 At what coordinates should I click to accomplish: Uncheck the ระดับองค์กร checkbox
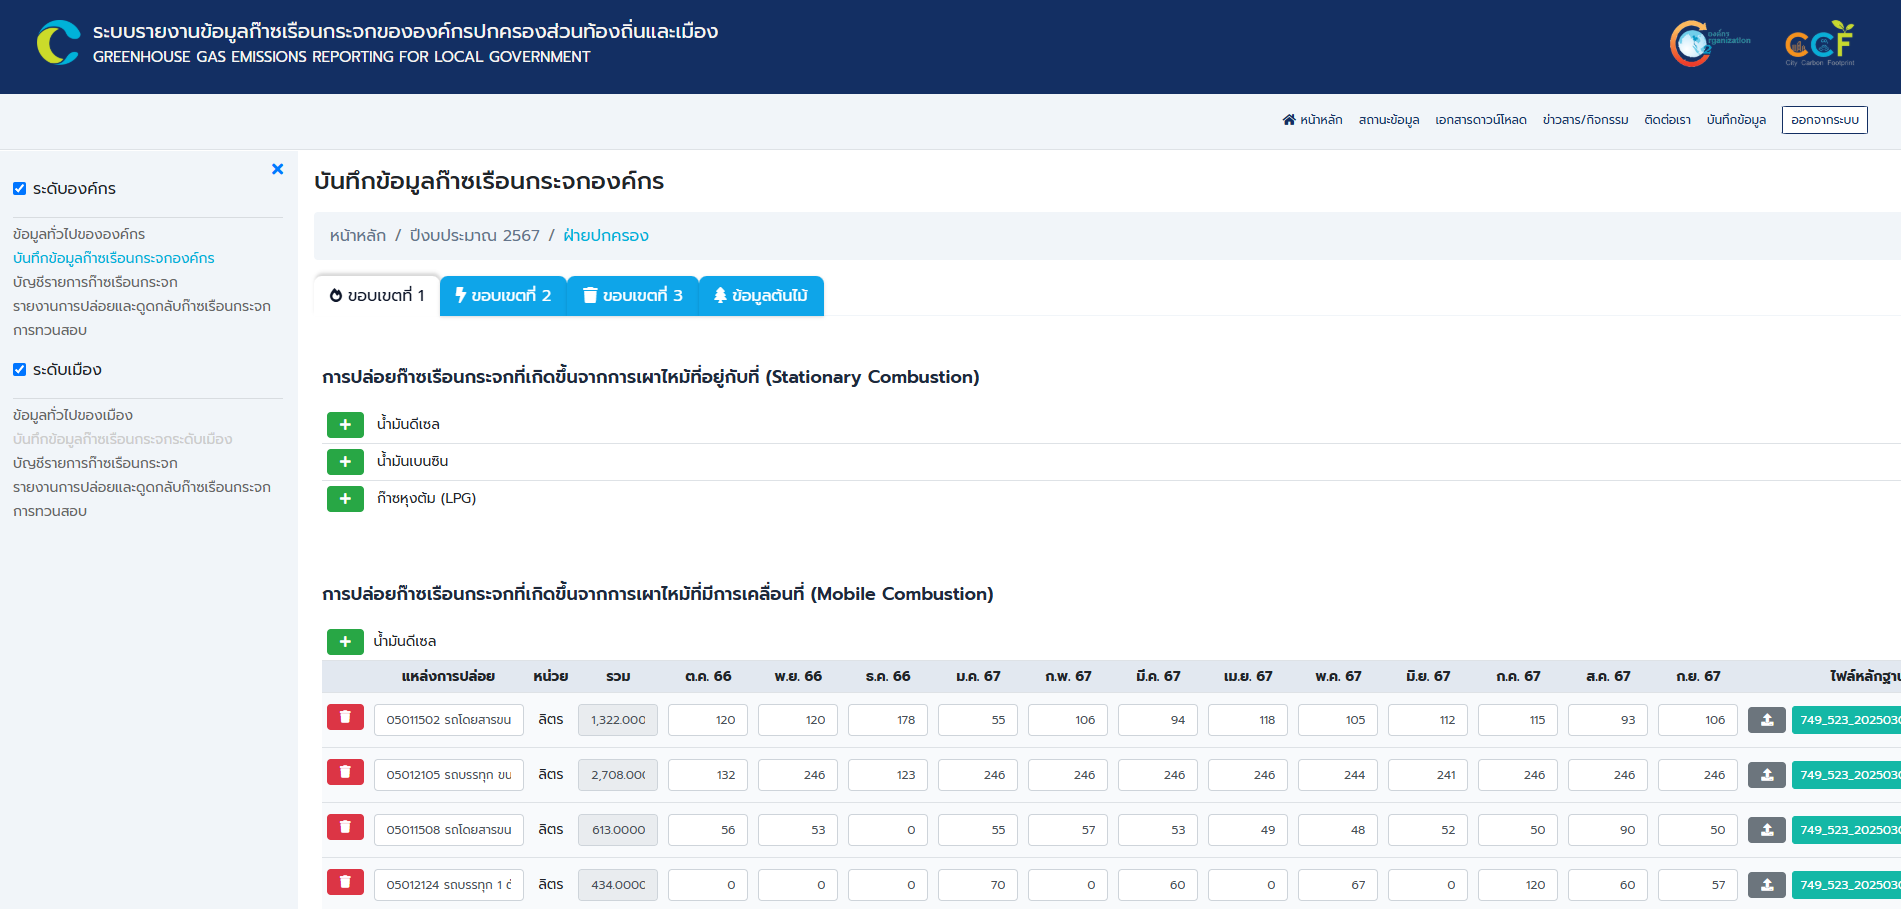(x=19, y=189)
